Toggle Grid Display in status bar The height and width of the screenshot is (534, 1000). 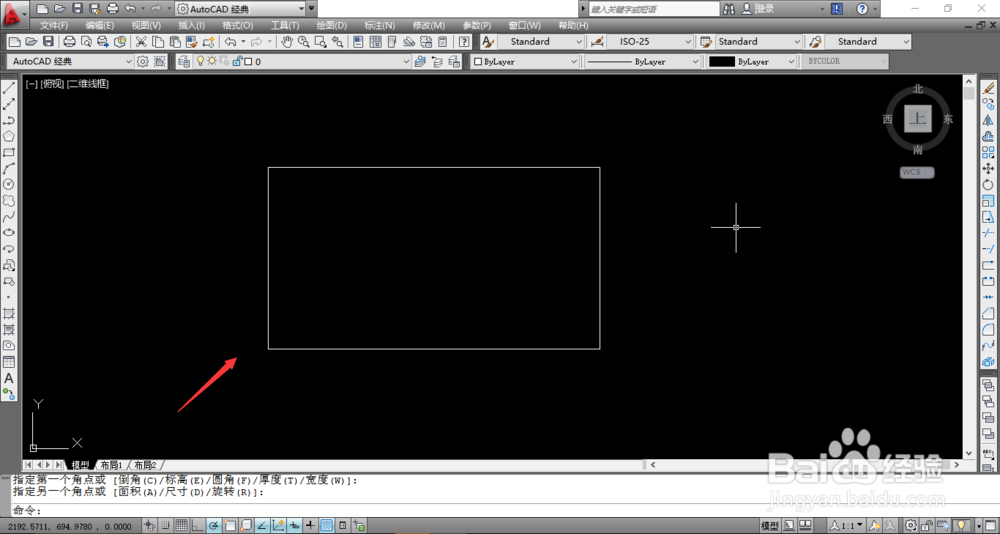181,526
